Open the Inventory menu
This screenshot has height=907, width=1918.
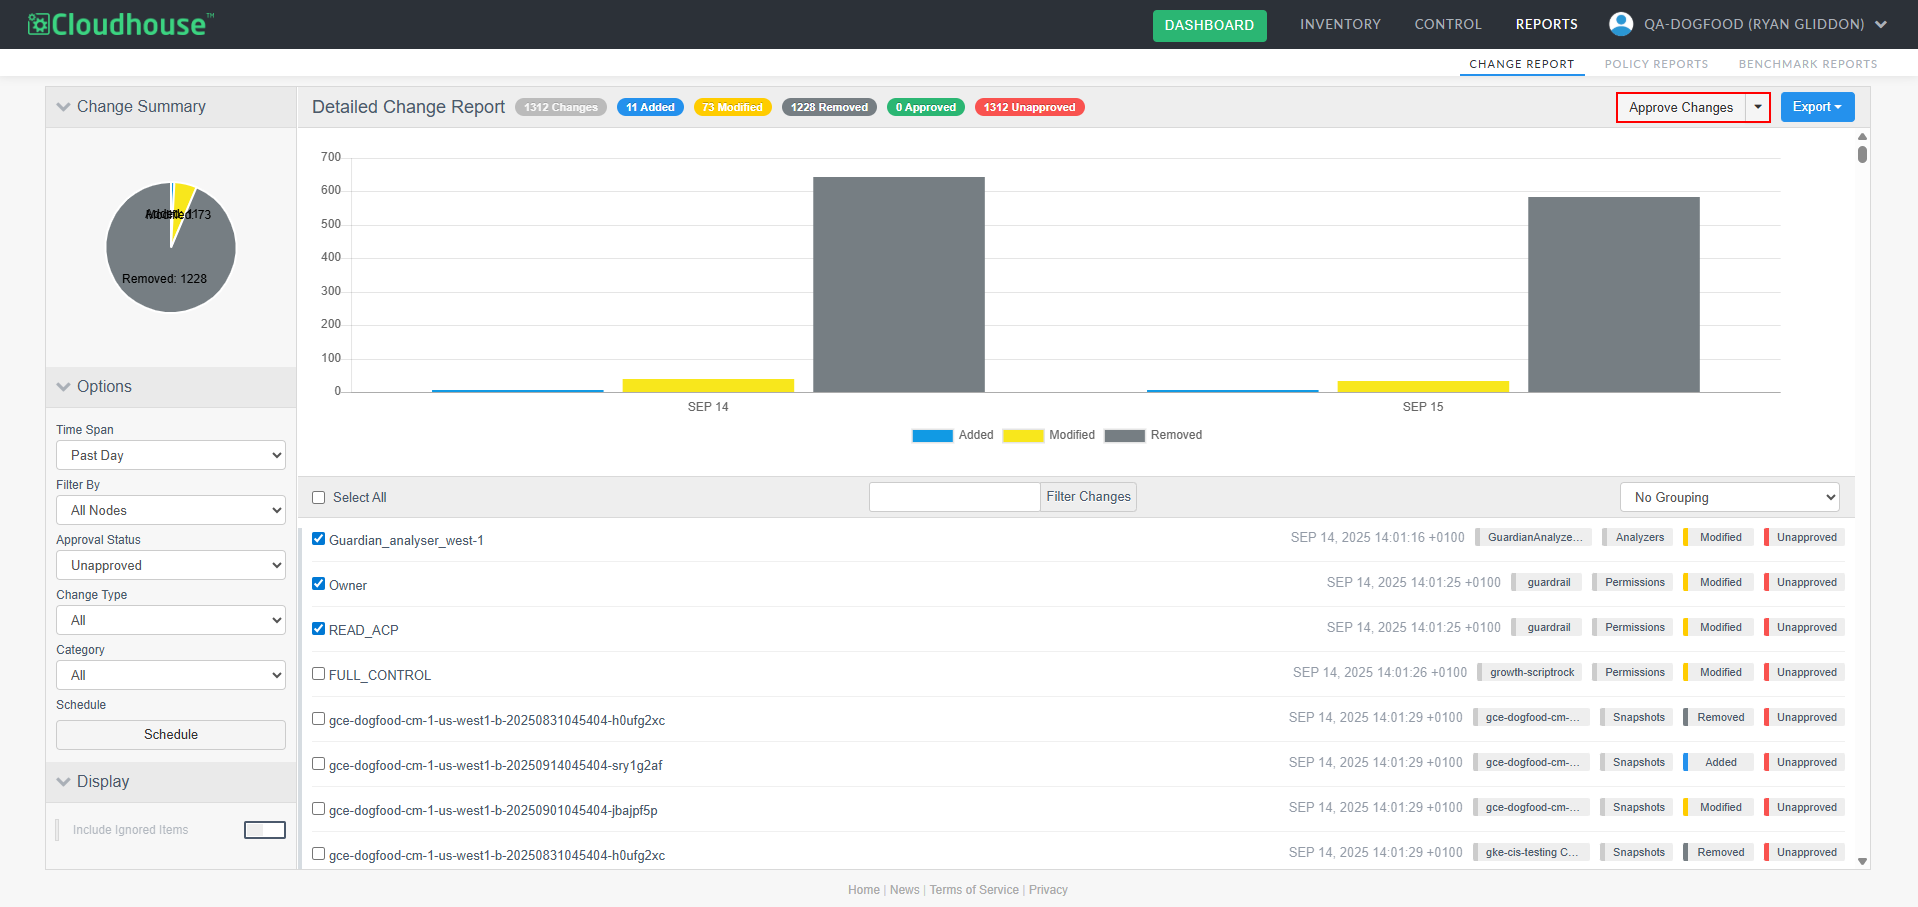coord(1340,24)
